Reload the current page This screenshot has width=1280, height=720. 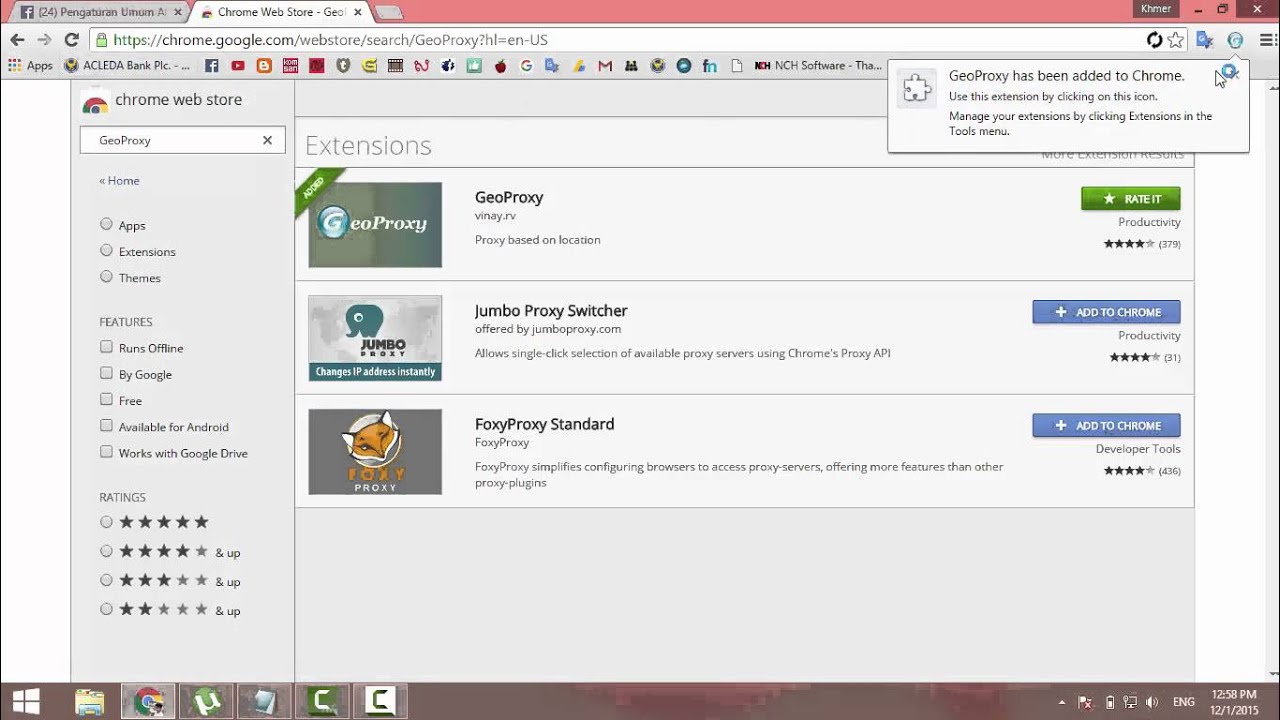71,40
